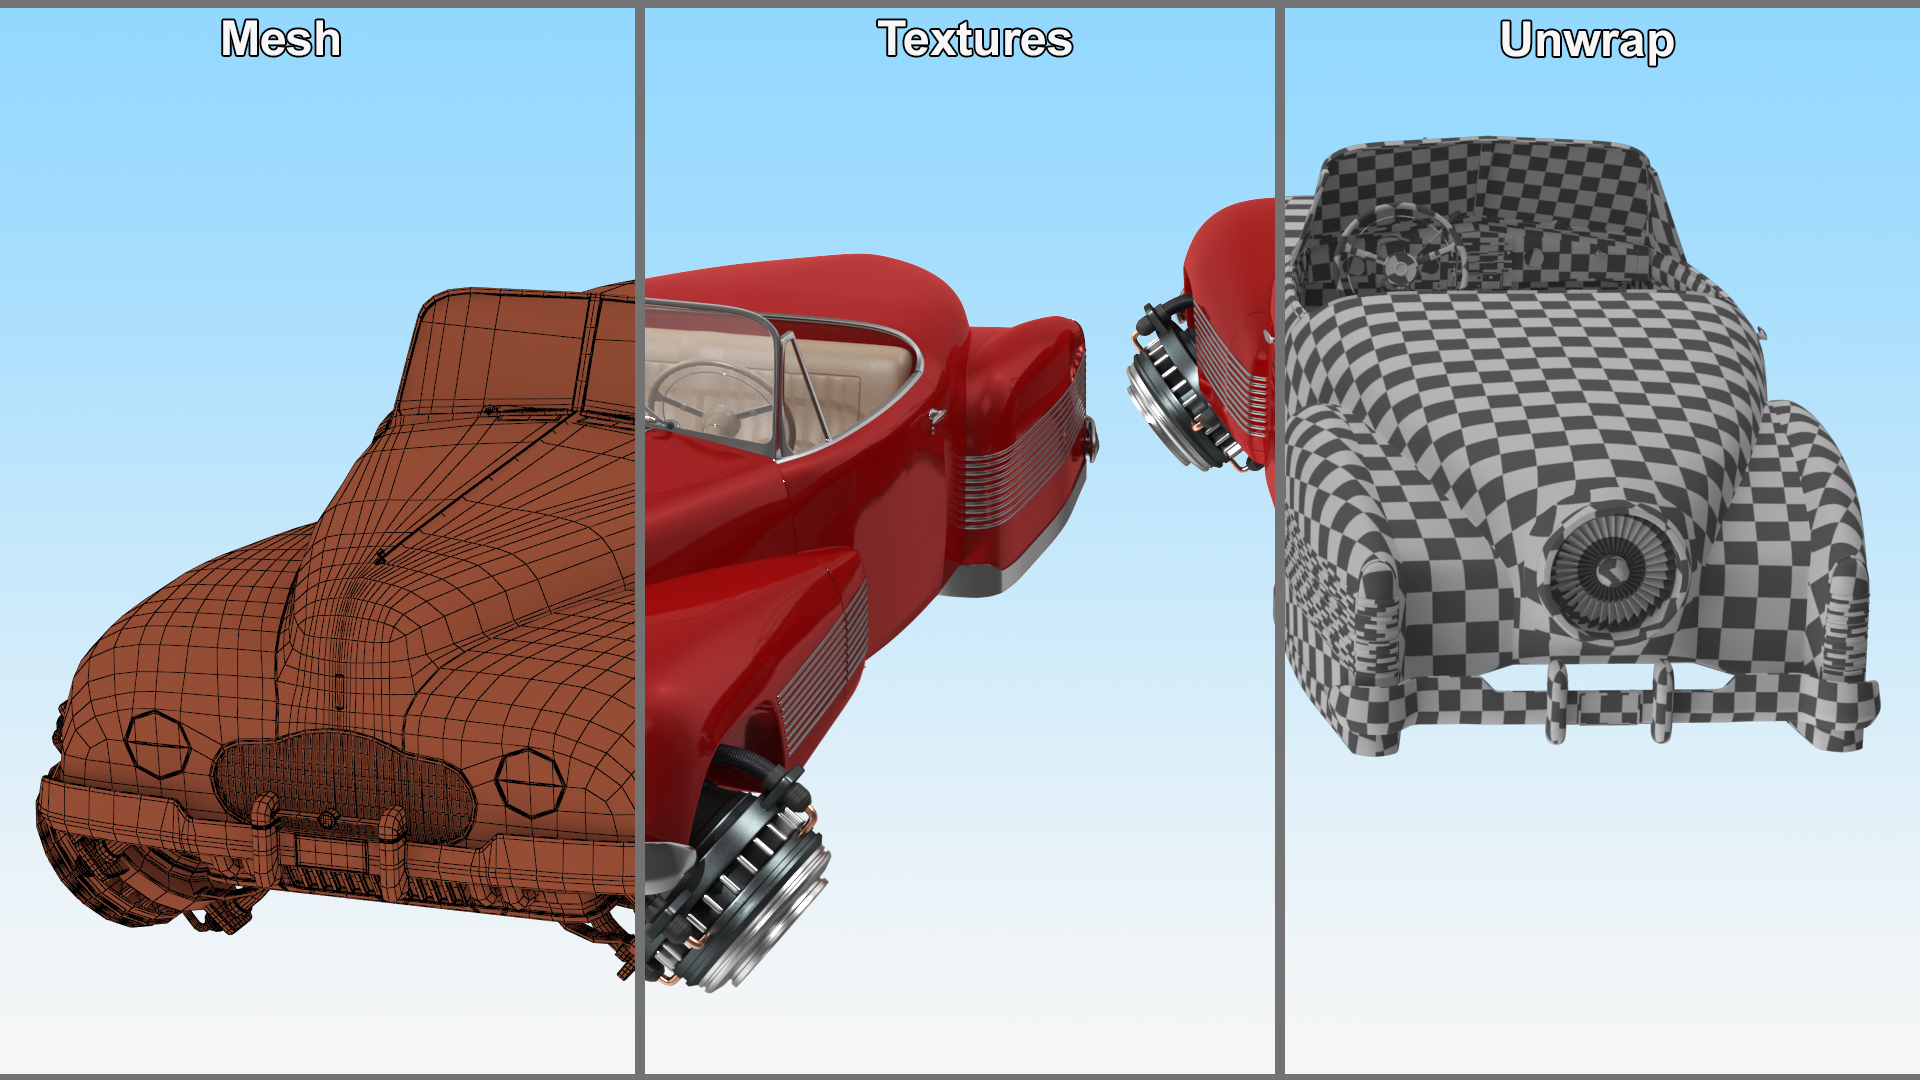Click the 'Textures' panel heading
The height and width of the screenshot is (1080, 1920).
click(x=975, y=39)
